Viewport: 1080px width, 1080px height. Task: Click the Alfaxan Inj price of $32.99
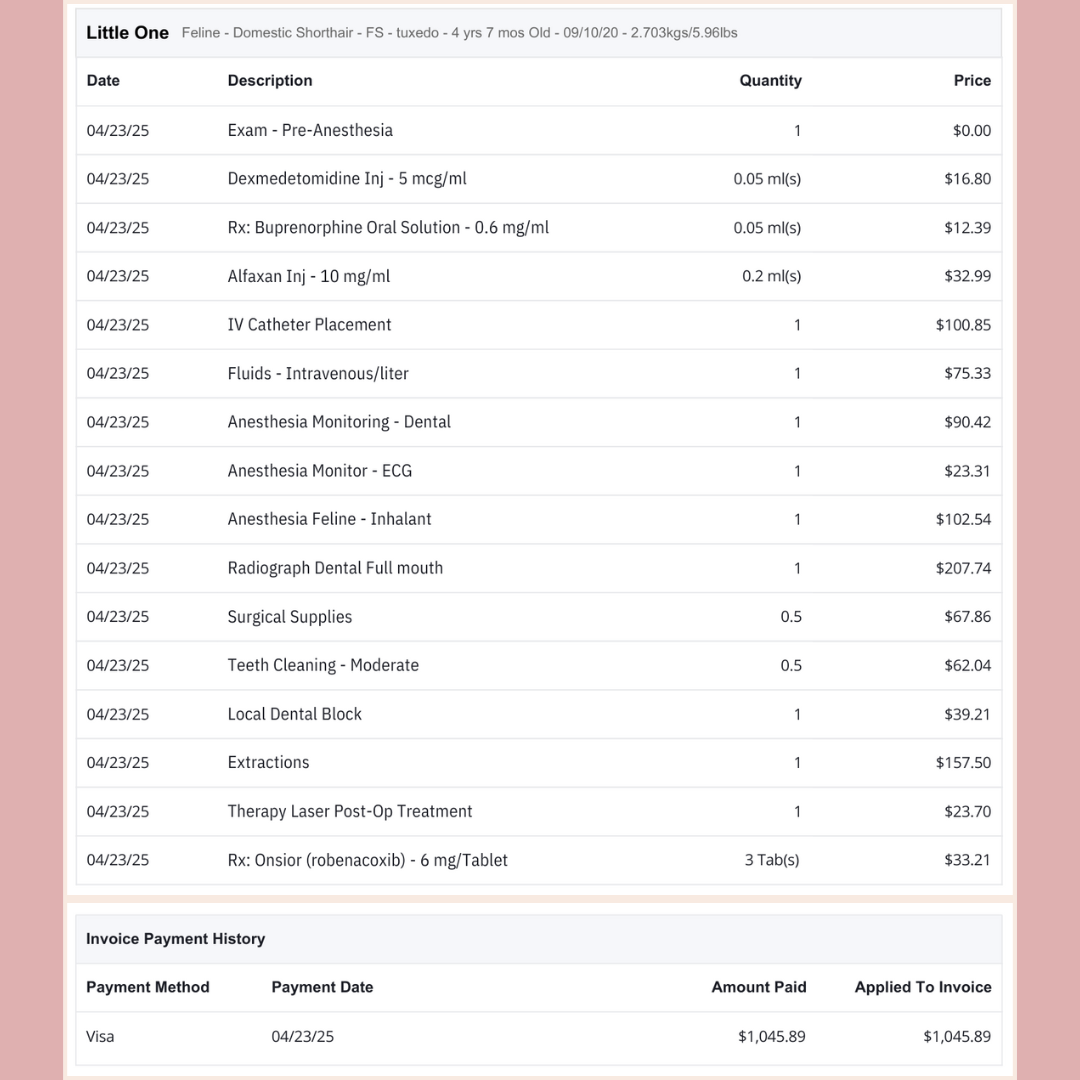(x=967, y=276)
